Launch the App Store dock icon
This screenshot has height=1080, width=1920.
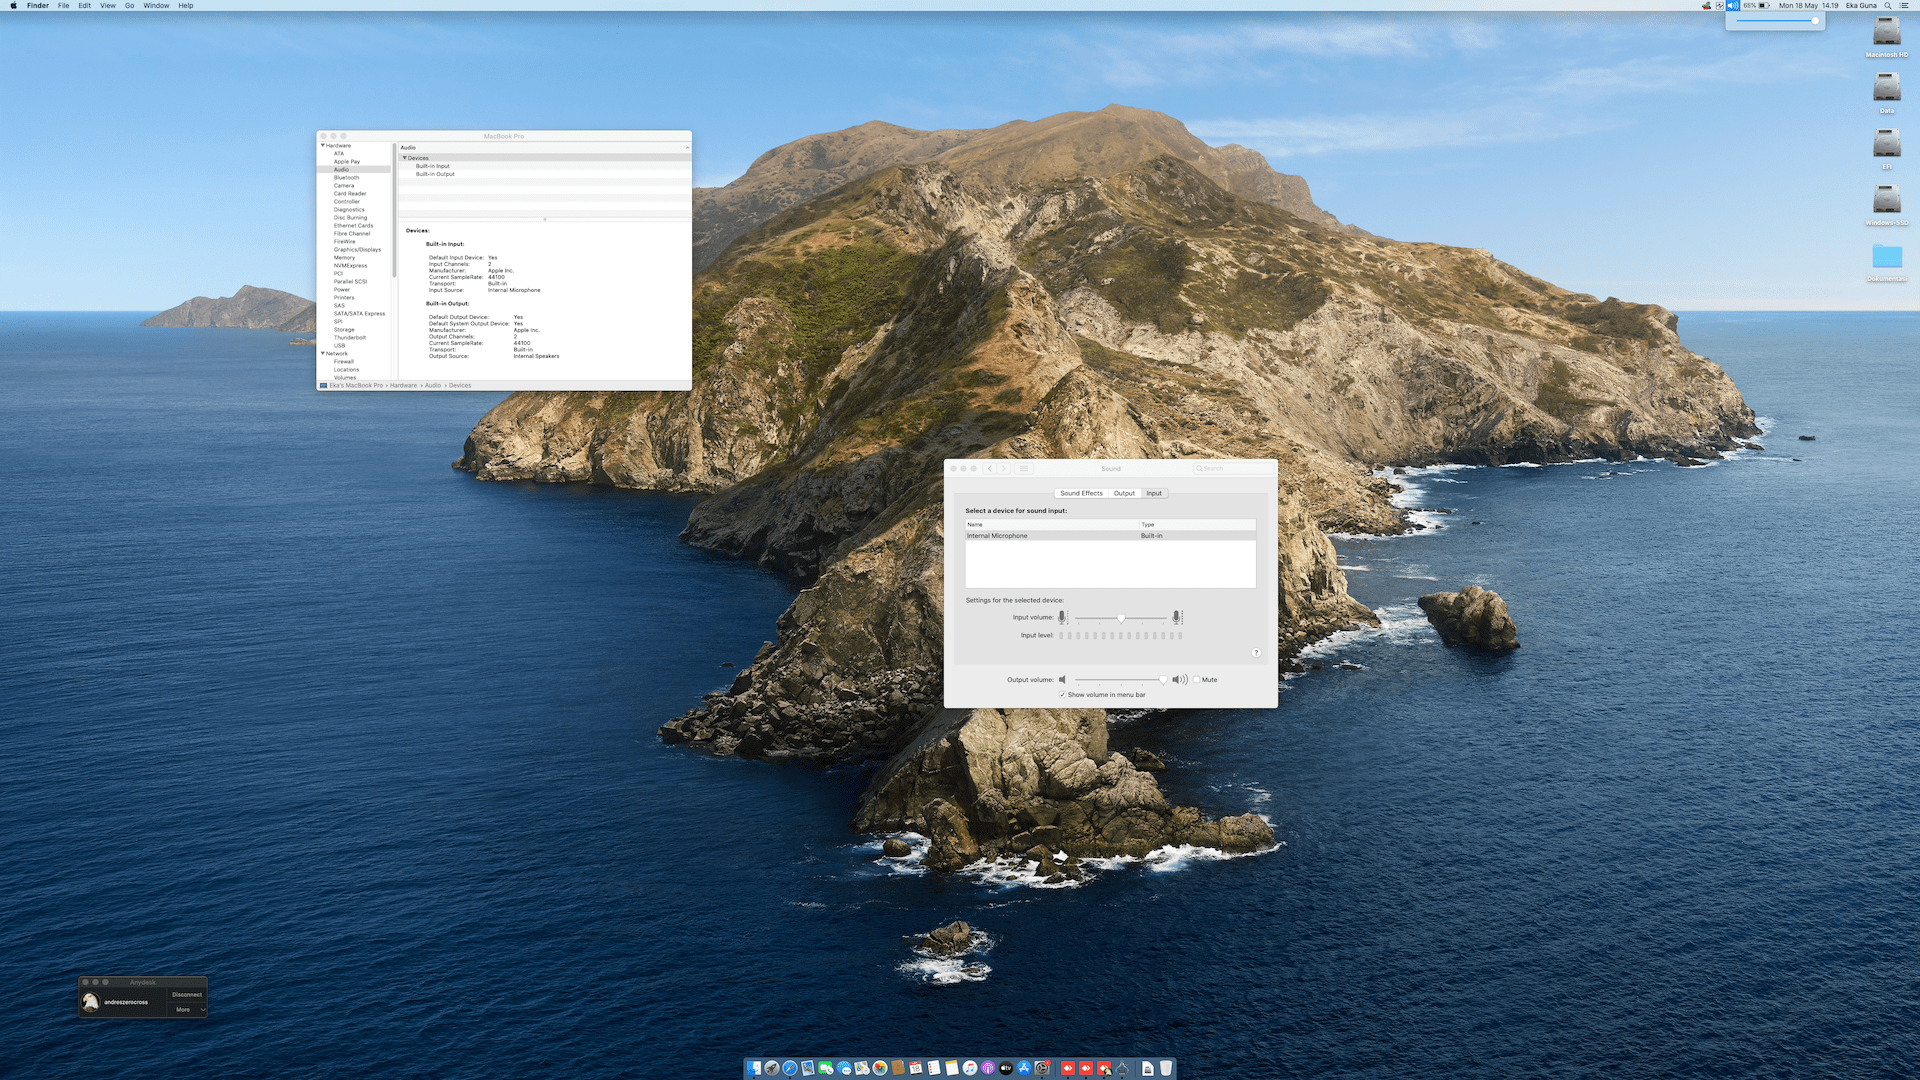pos(1024,1068)
